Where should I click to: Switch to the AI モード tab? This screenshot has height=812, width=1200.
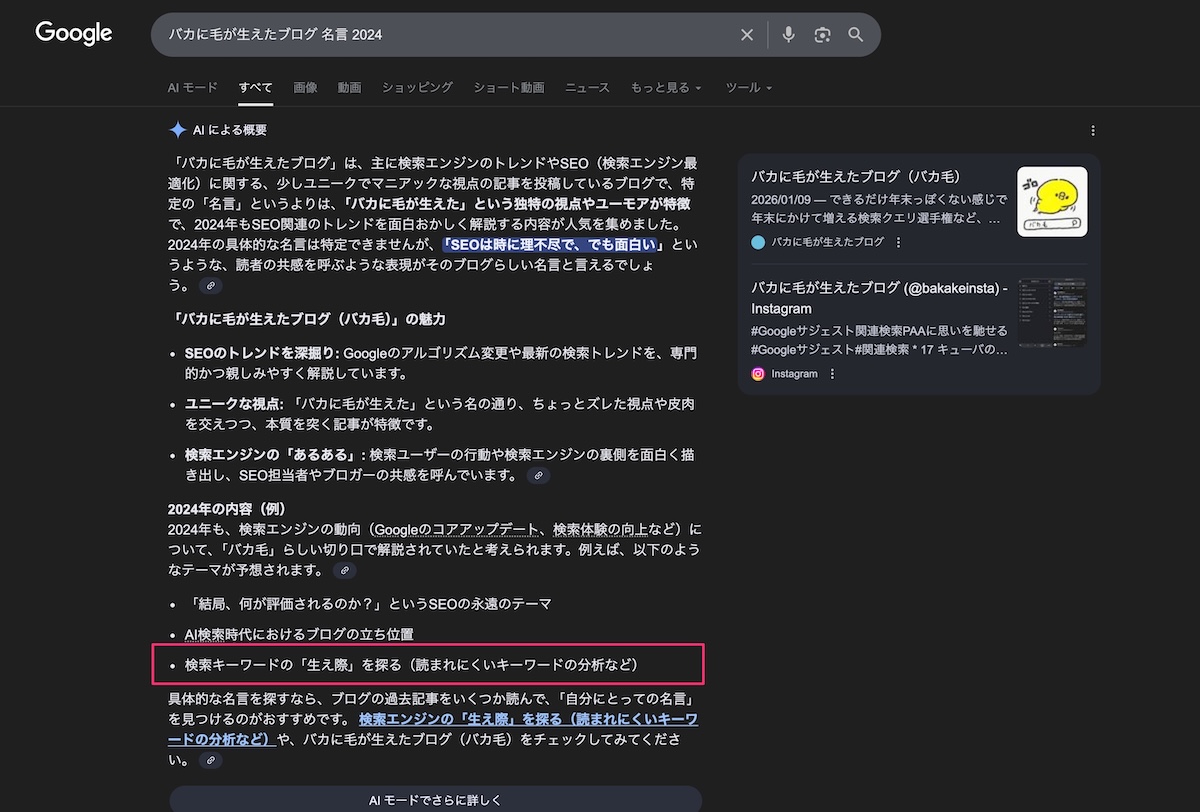(x=192, y=88)
